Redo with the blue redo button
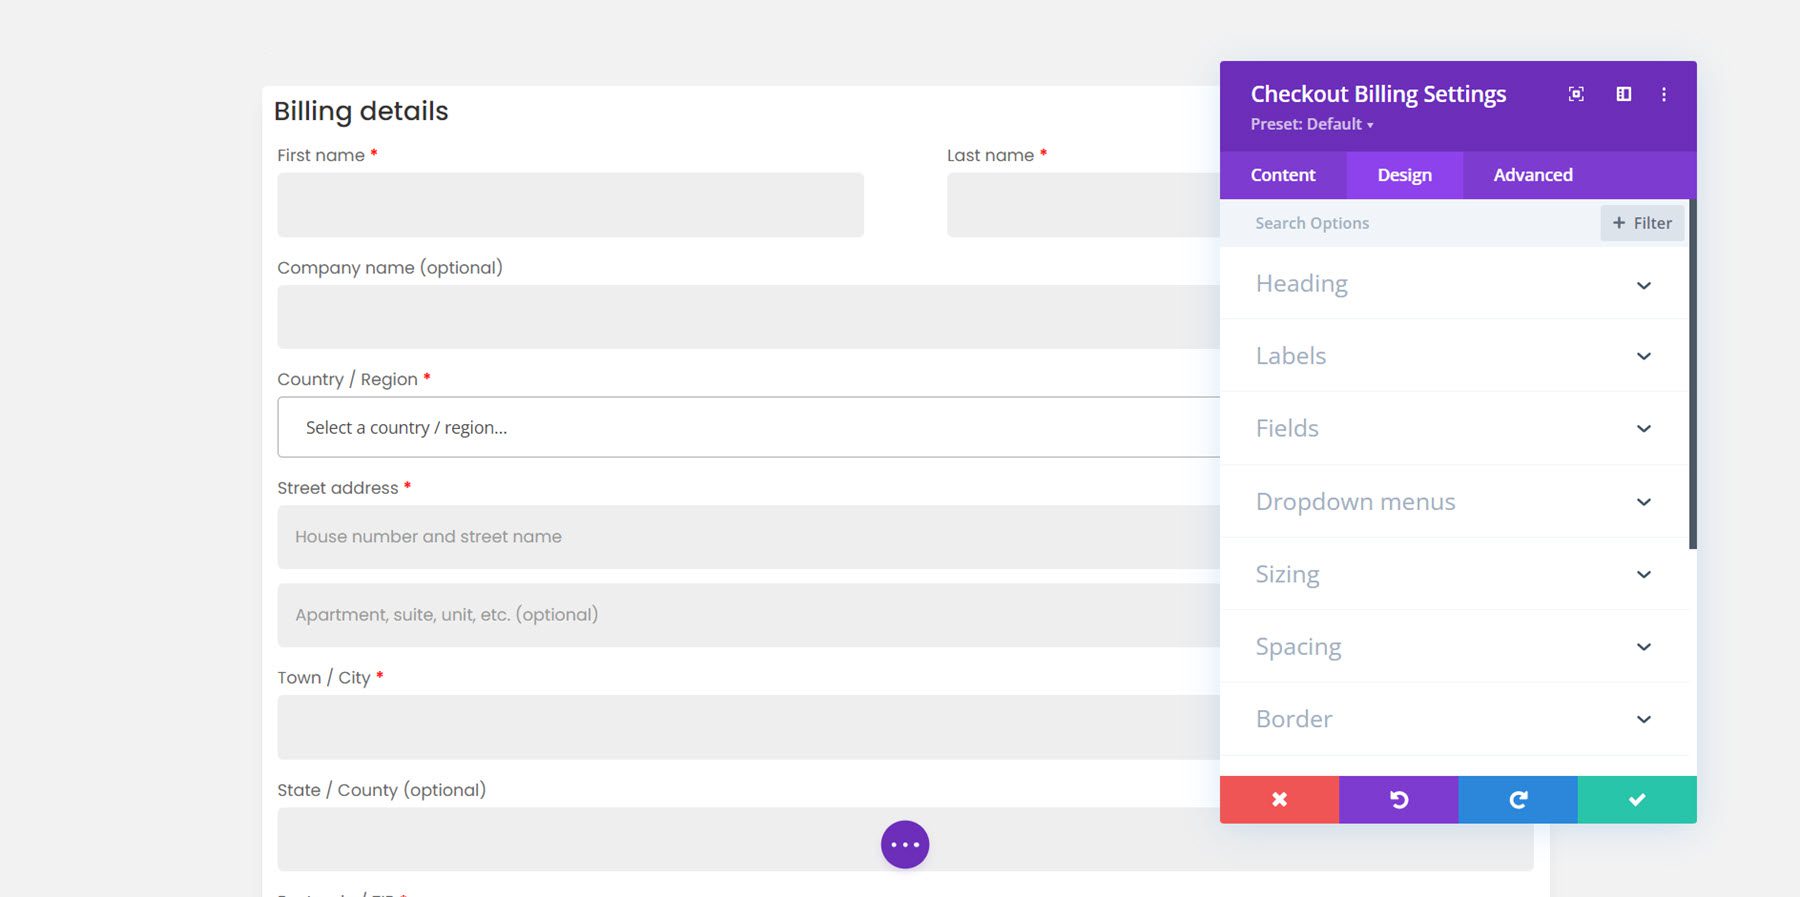 pos(1518,799)
